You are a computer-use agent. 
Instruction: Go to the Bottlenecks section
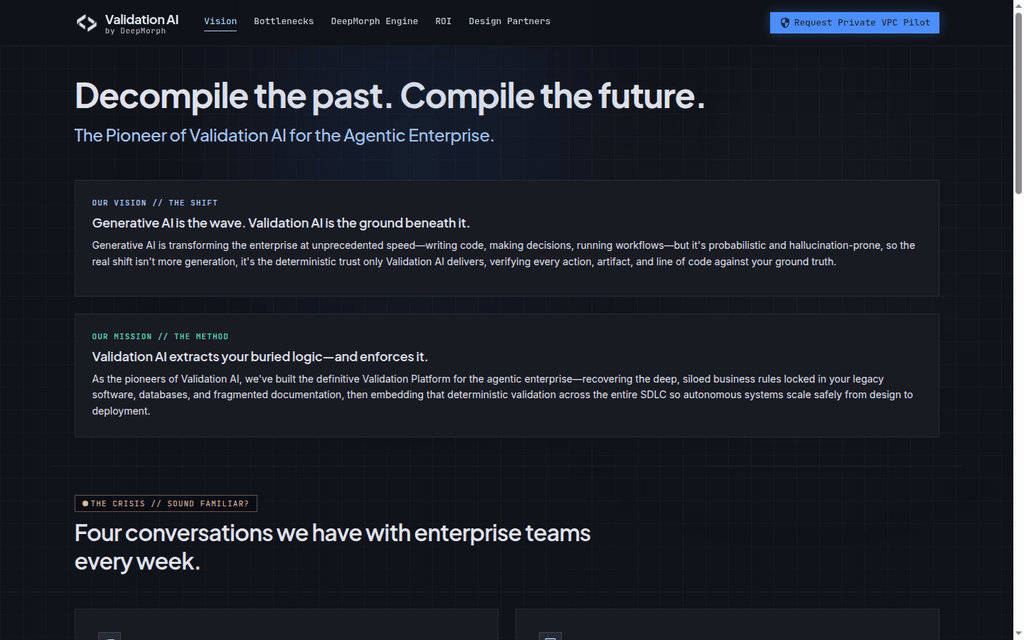[283, 22]
